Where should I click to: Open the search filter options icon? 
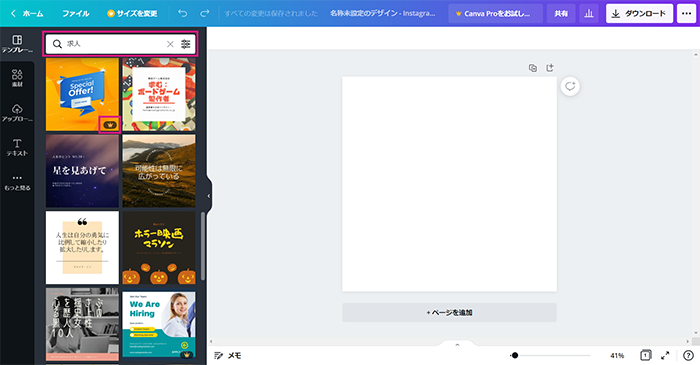(x=186, y=44)
